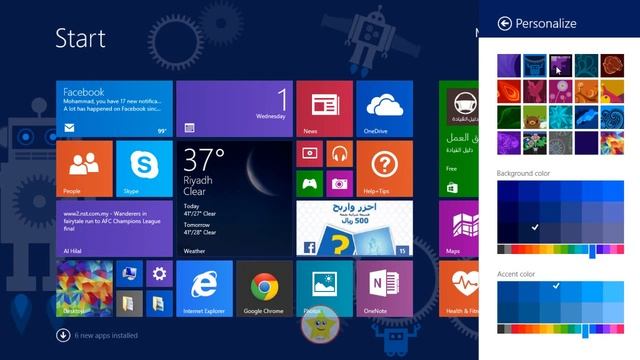Open the OneDrive tile

[384, 109]
